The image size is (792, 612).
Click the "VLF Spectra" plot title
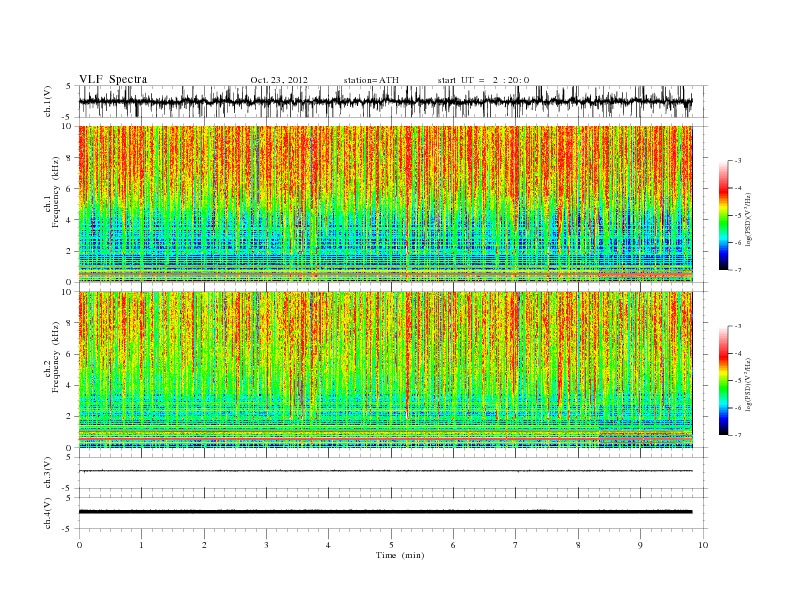pos(113,79)
